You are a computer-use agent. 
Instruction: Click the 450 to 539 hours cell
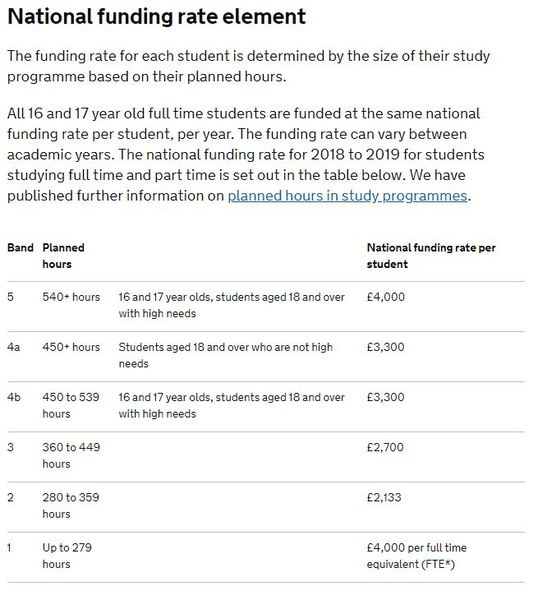coord(71,405)
